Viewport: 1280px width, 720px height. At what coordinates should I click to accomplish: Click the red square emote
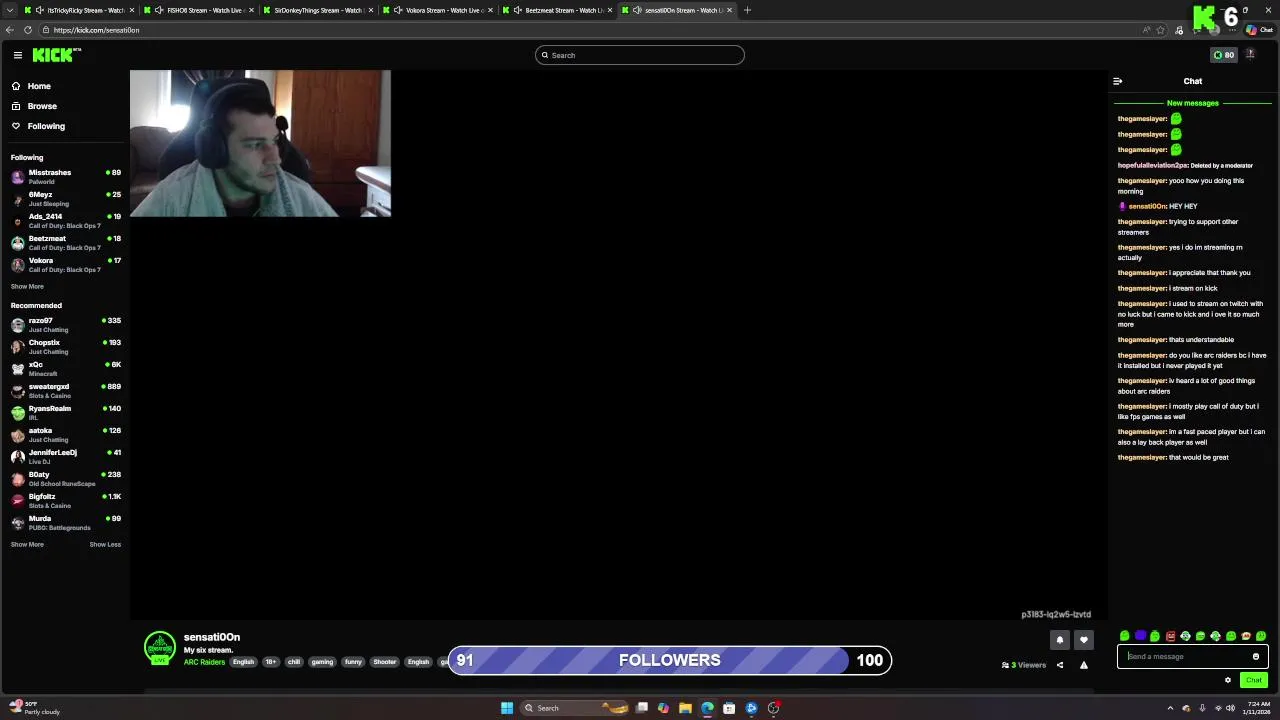(x=1170, y=636)
